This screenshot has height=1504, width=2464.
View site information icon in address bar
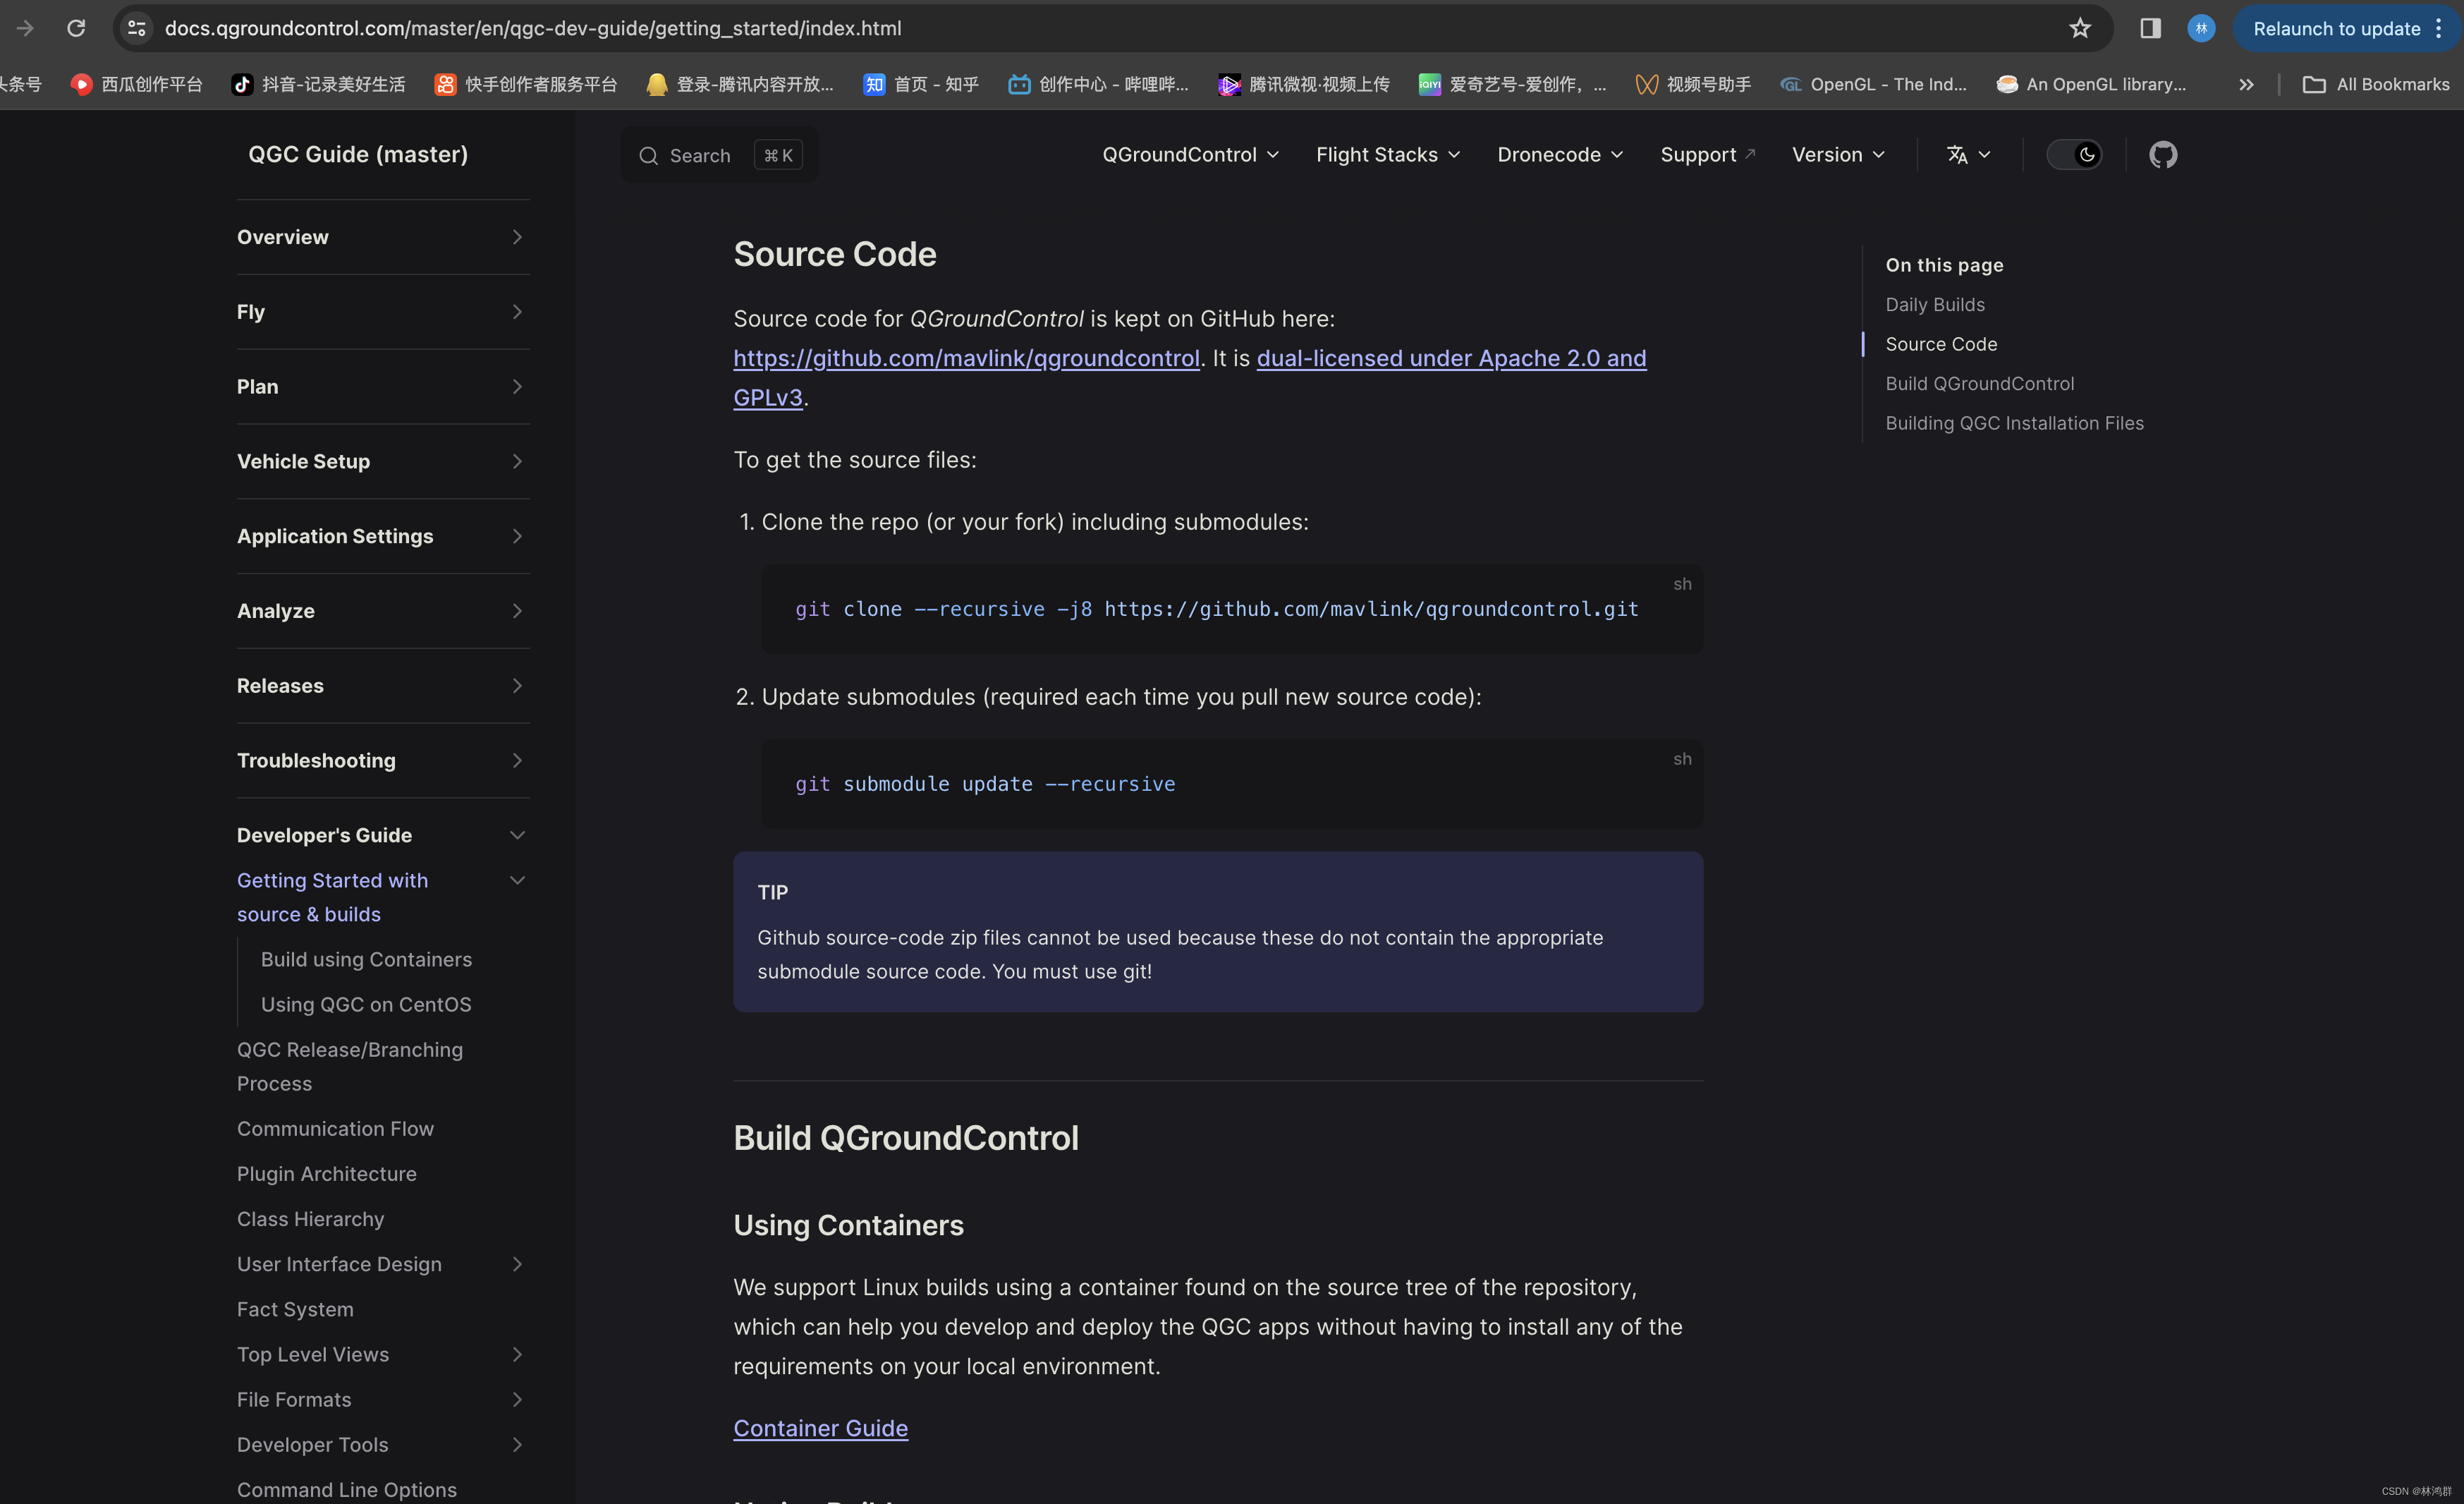tap(137, 28)
